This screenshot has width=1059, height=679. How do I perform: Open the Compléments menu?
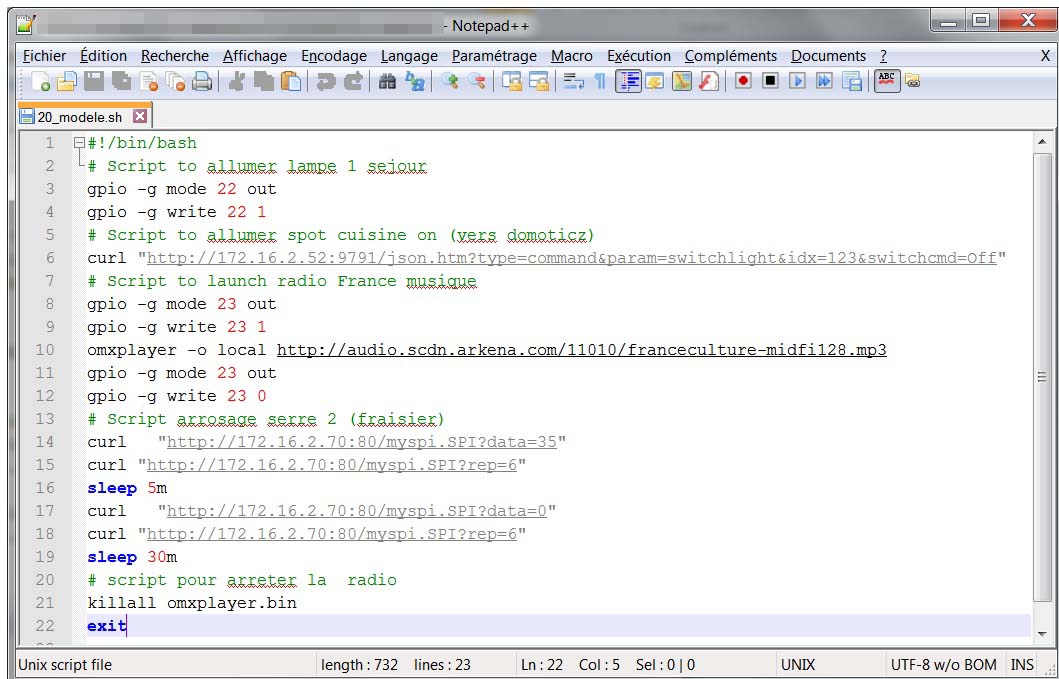(731, 56)
